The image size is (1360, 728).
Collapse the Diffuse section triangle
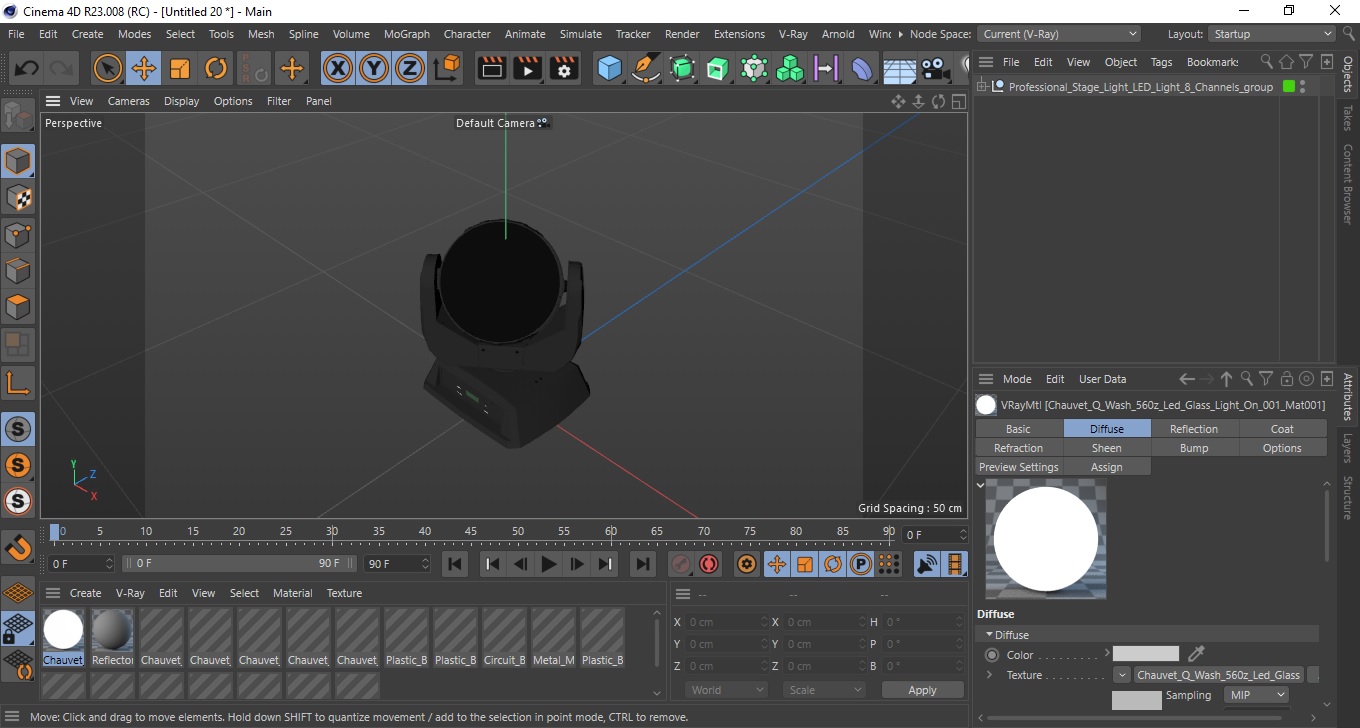(x=989, y=634)
